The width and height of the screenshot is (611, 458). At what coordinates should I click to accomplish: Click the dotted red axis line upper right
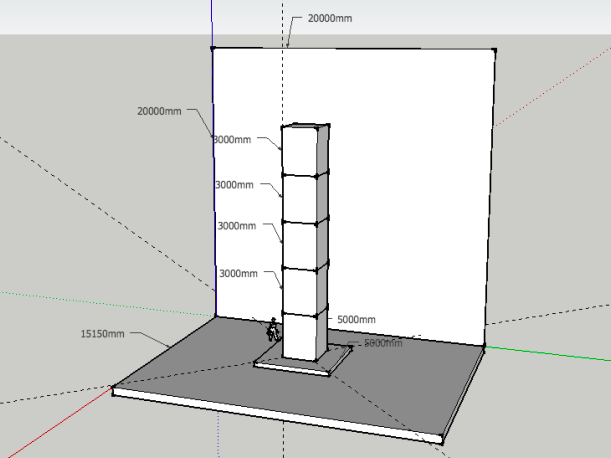point(552,88)
